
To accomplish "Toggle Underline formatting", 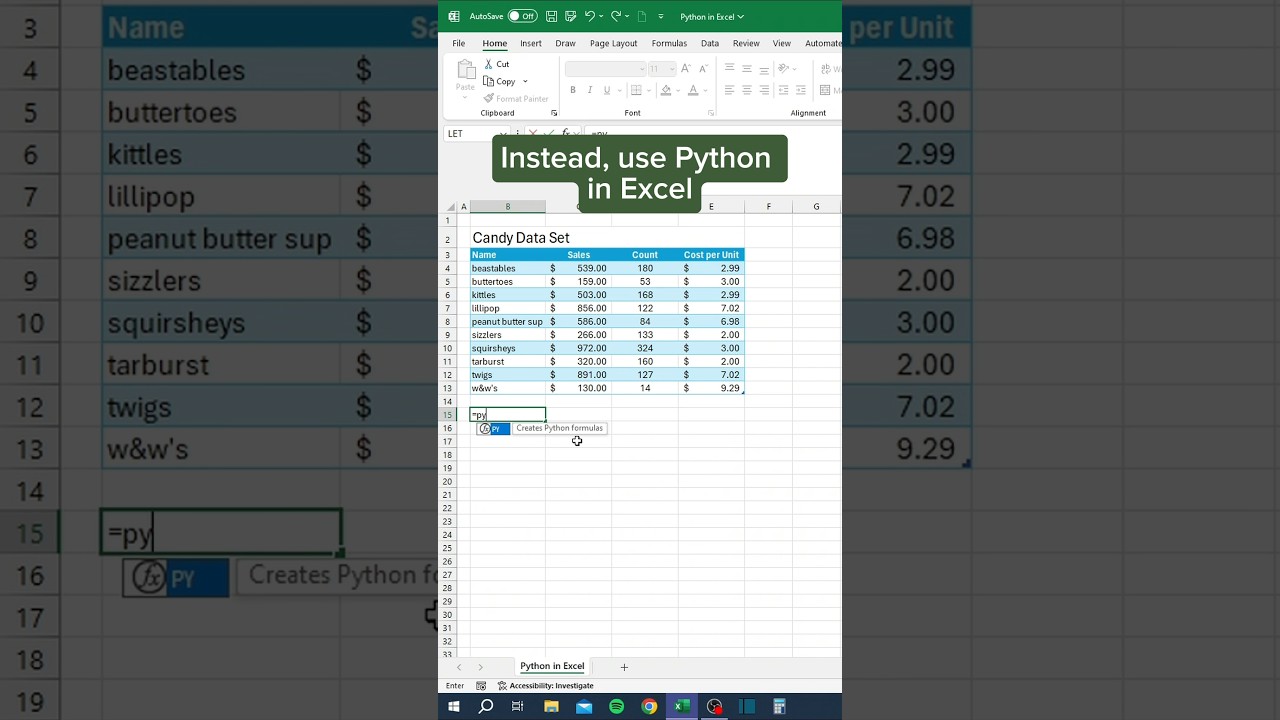I will [606, 90].
